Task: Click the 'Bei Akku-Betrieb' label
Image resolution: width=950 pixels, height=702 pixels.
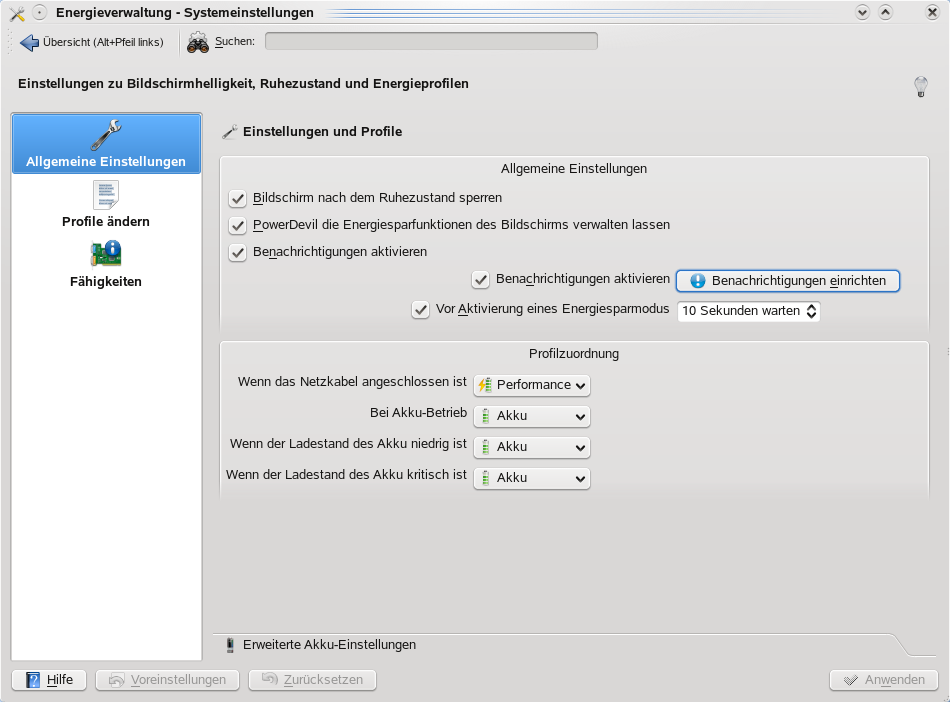Action: 419,412
